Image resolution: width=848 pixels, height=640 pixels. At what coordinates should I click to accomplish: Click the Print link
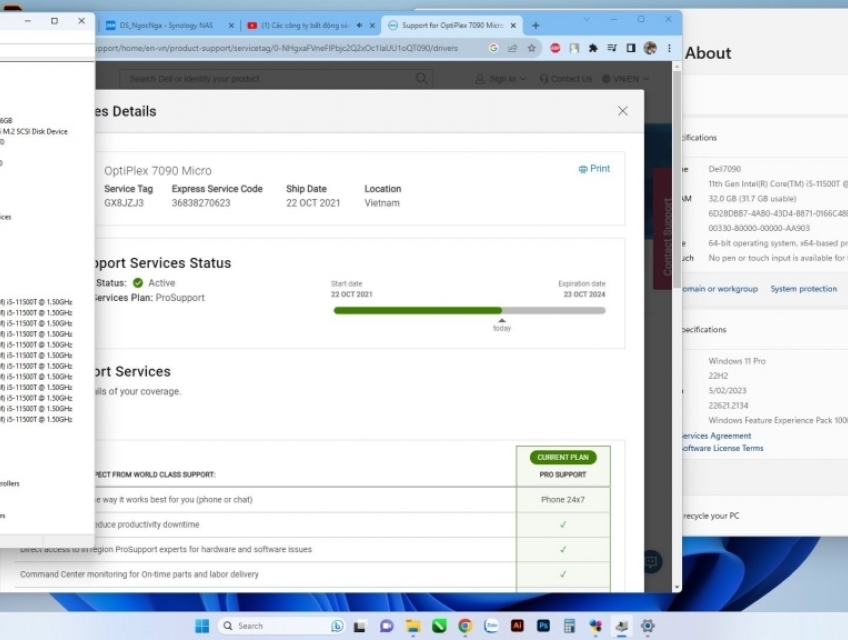coord(594,169)
